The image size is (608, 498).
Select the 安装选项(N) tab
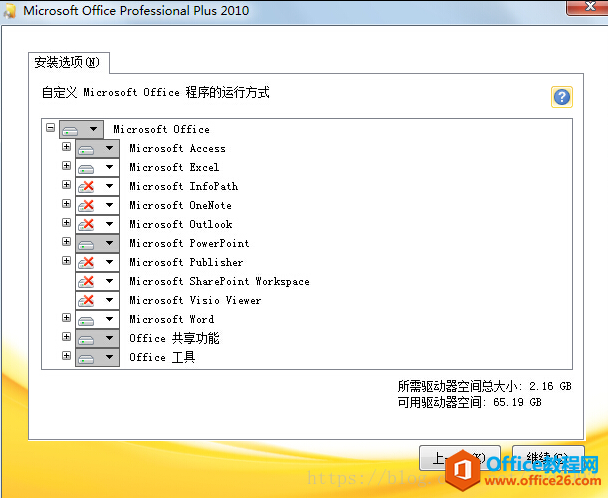67,62
